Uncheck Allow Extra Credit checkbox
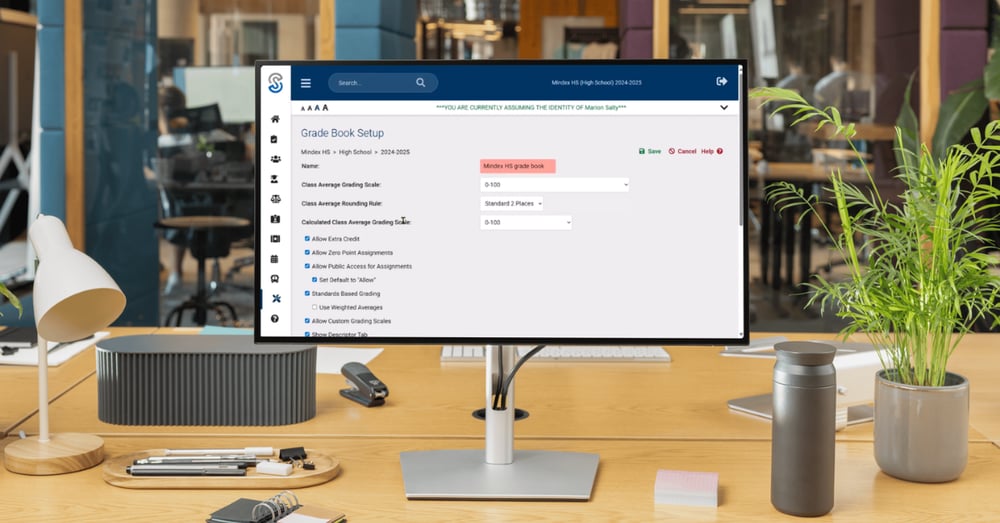Image resolution: width=1000 pixels, height=523 pixels. (307, 239)
